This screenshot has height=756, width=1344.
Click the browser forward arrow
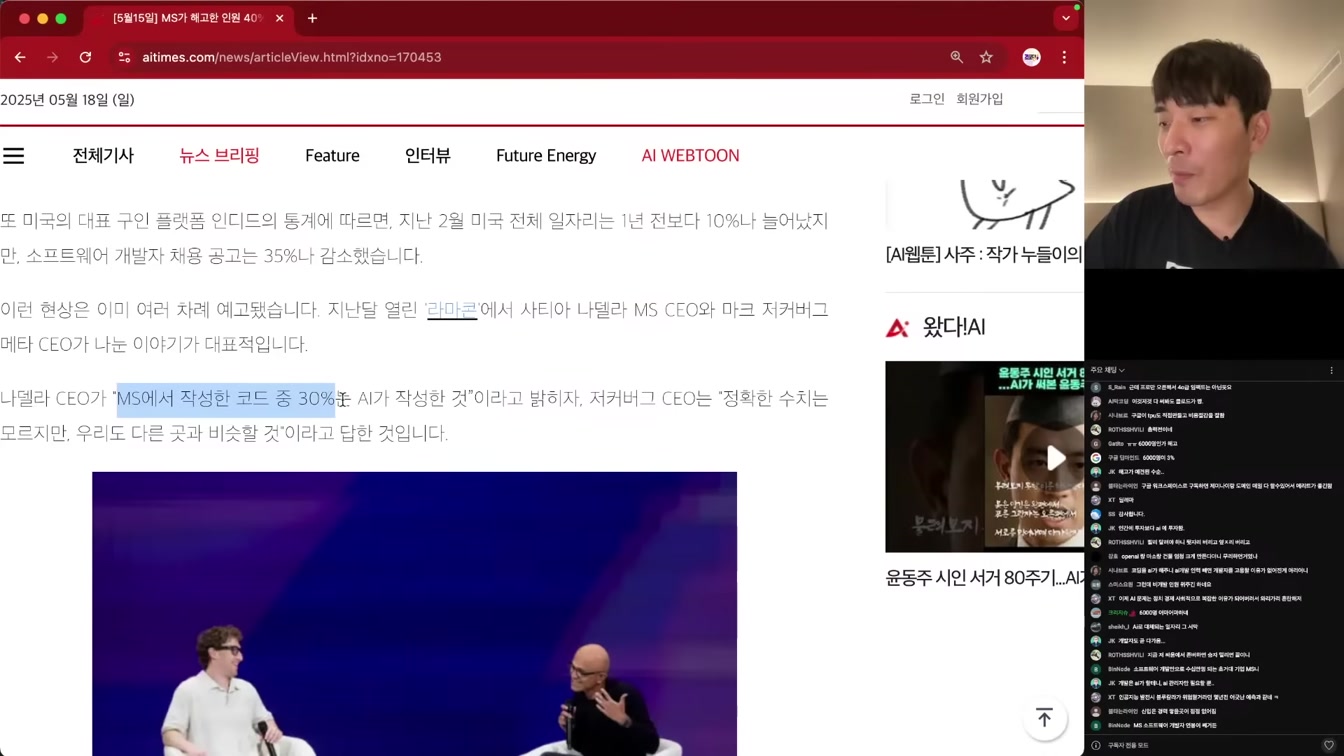coord(52,57)
